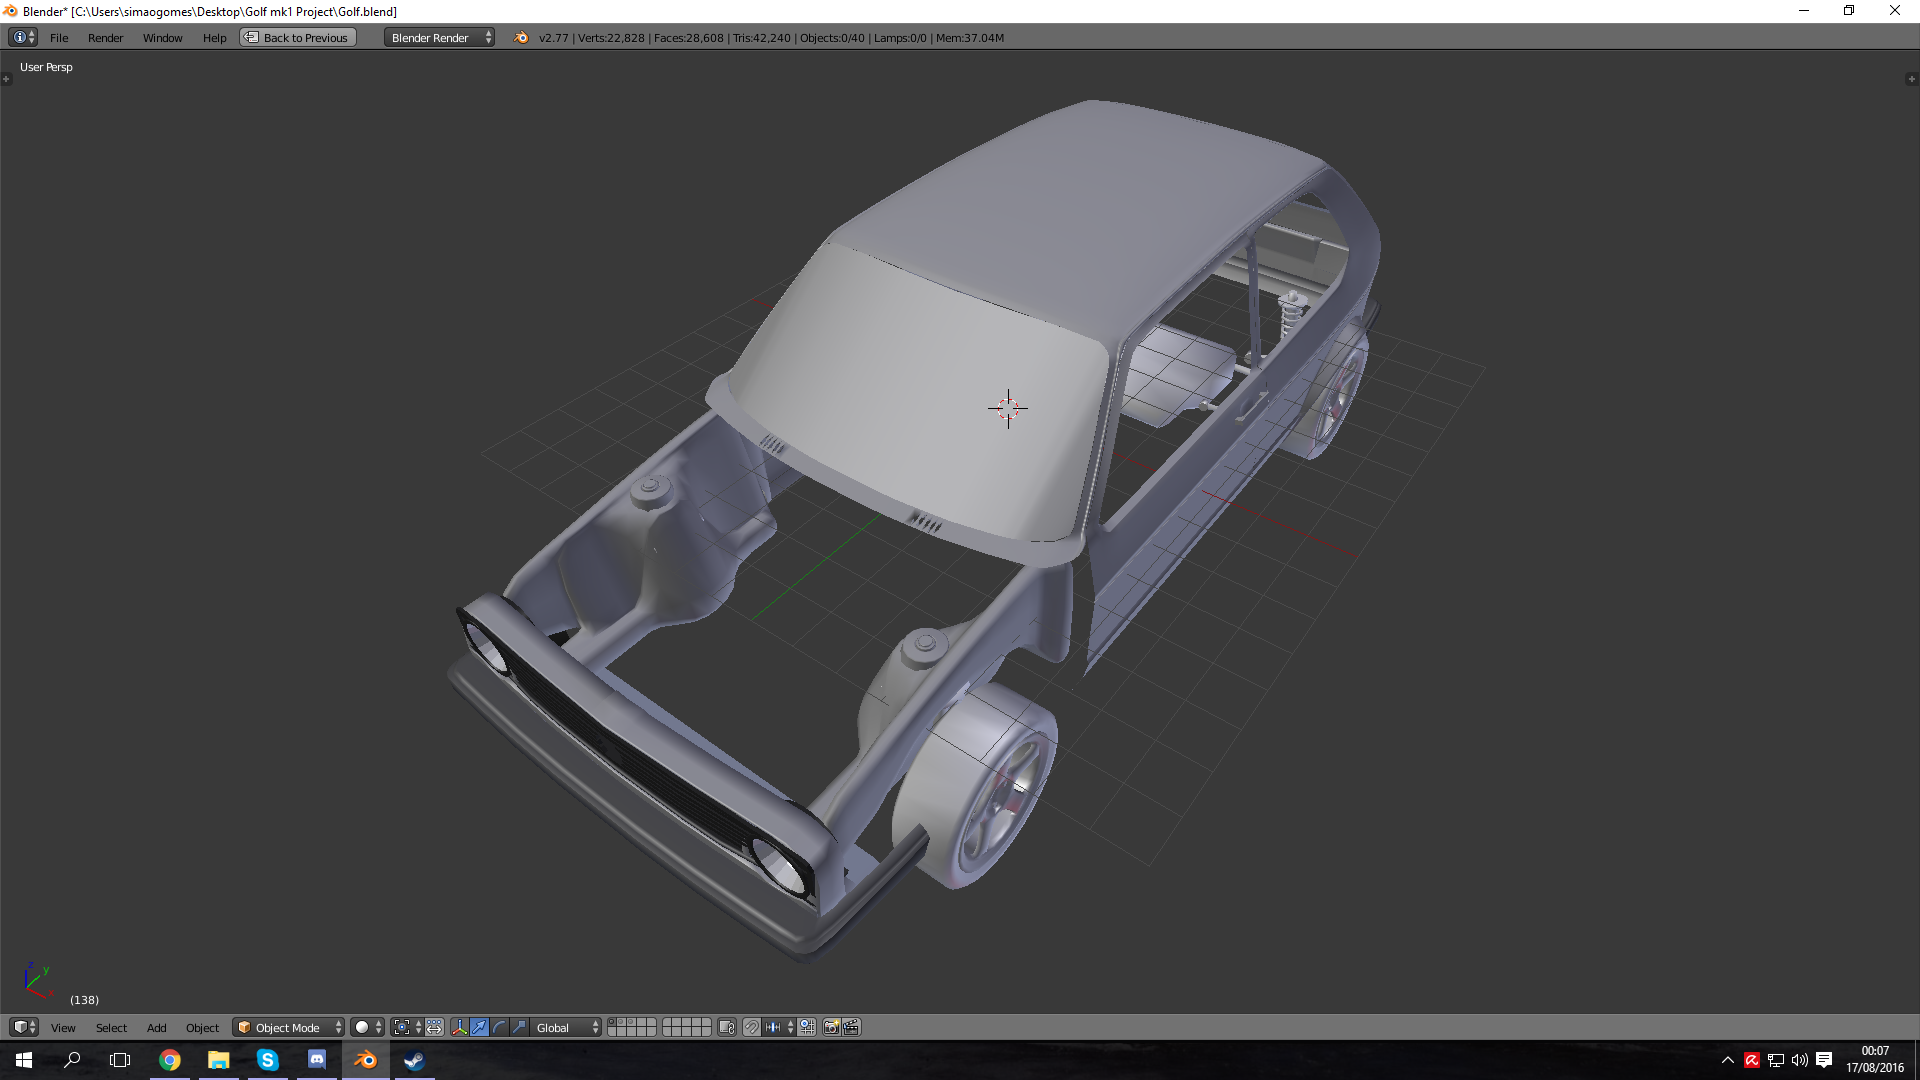Open the Object Mode dropdown
Screen dimensions: 1920x1080
coord(288,1027)
